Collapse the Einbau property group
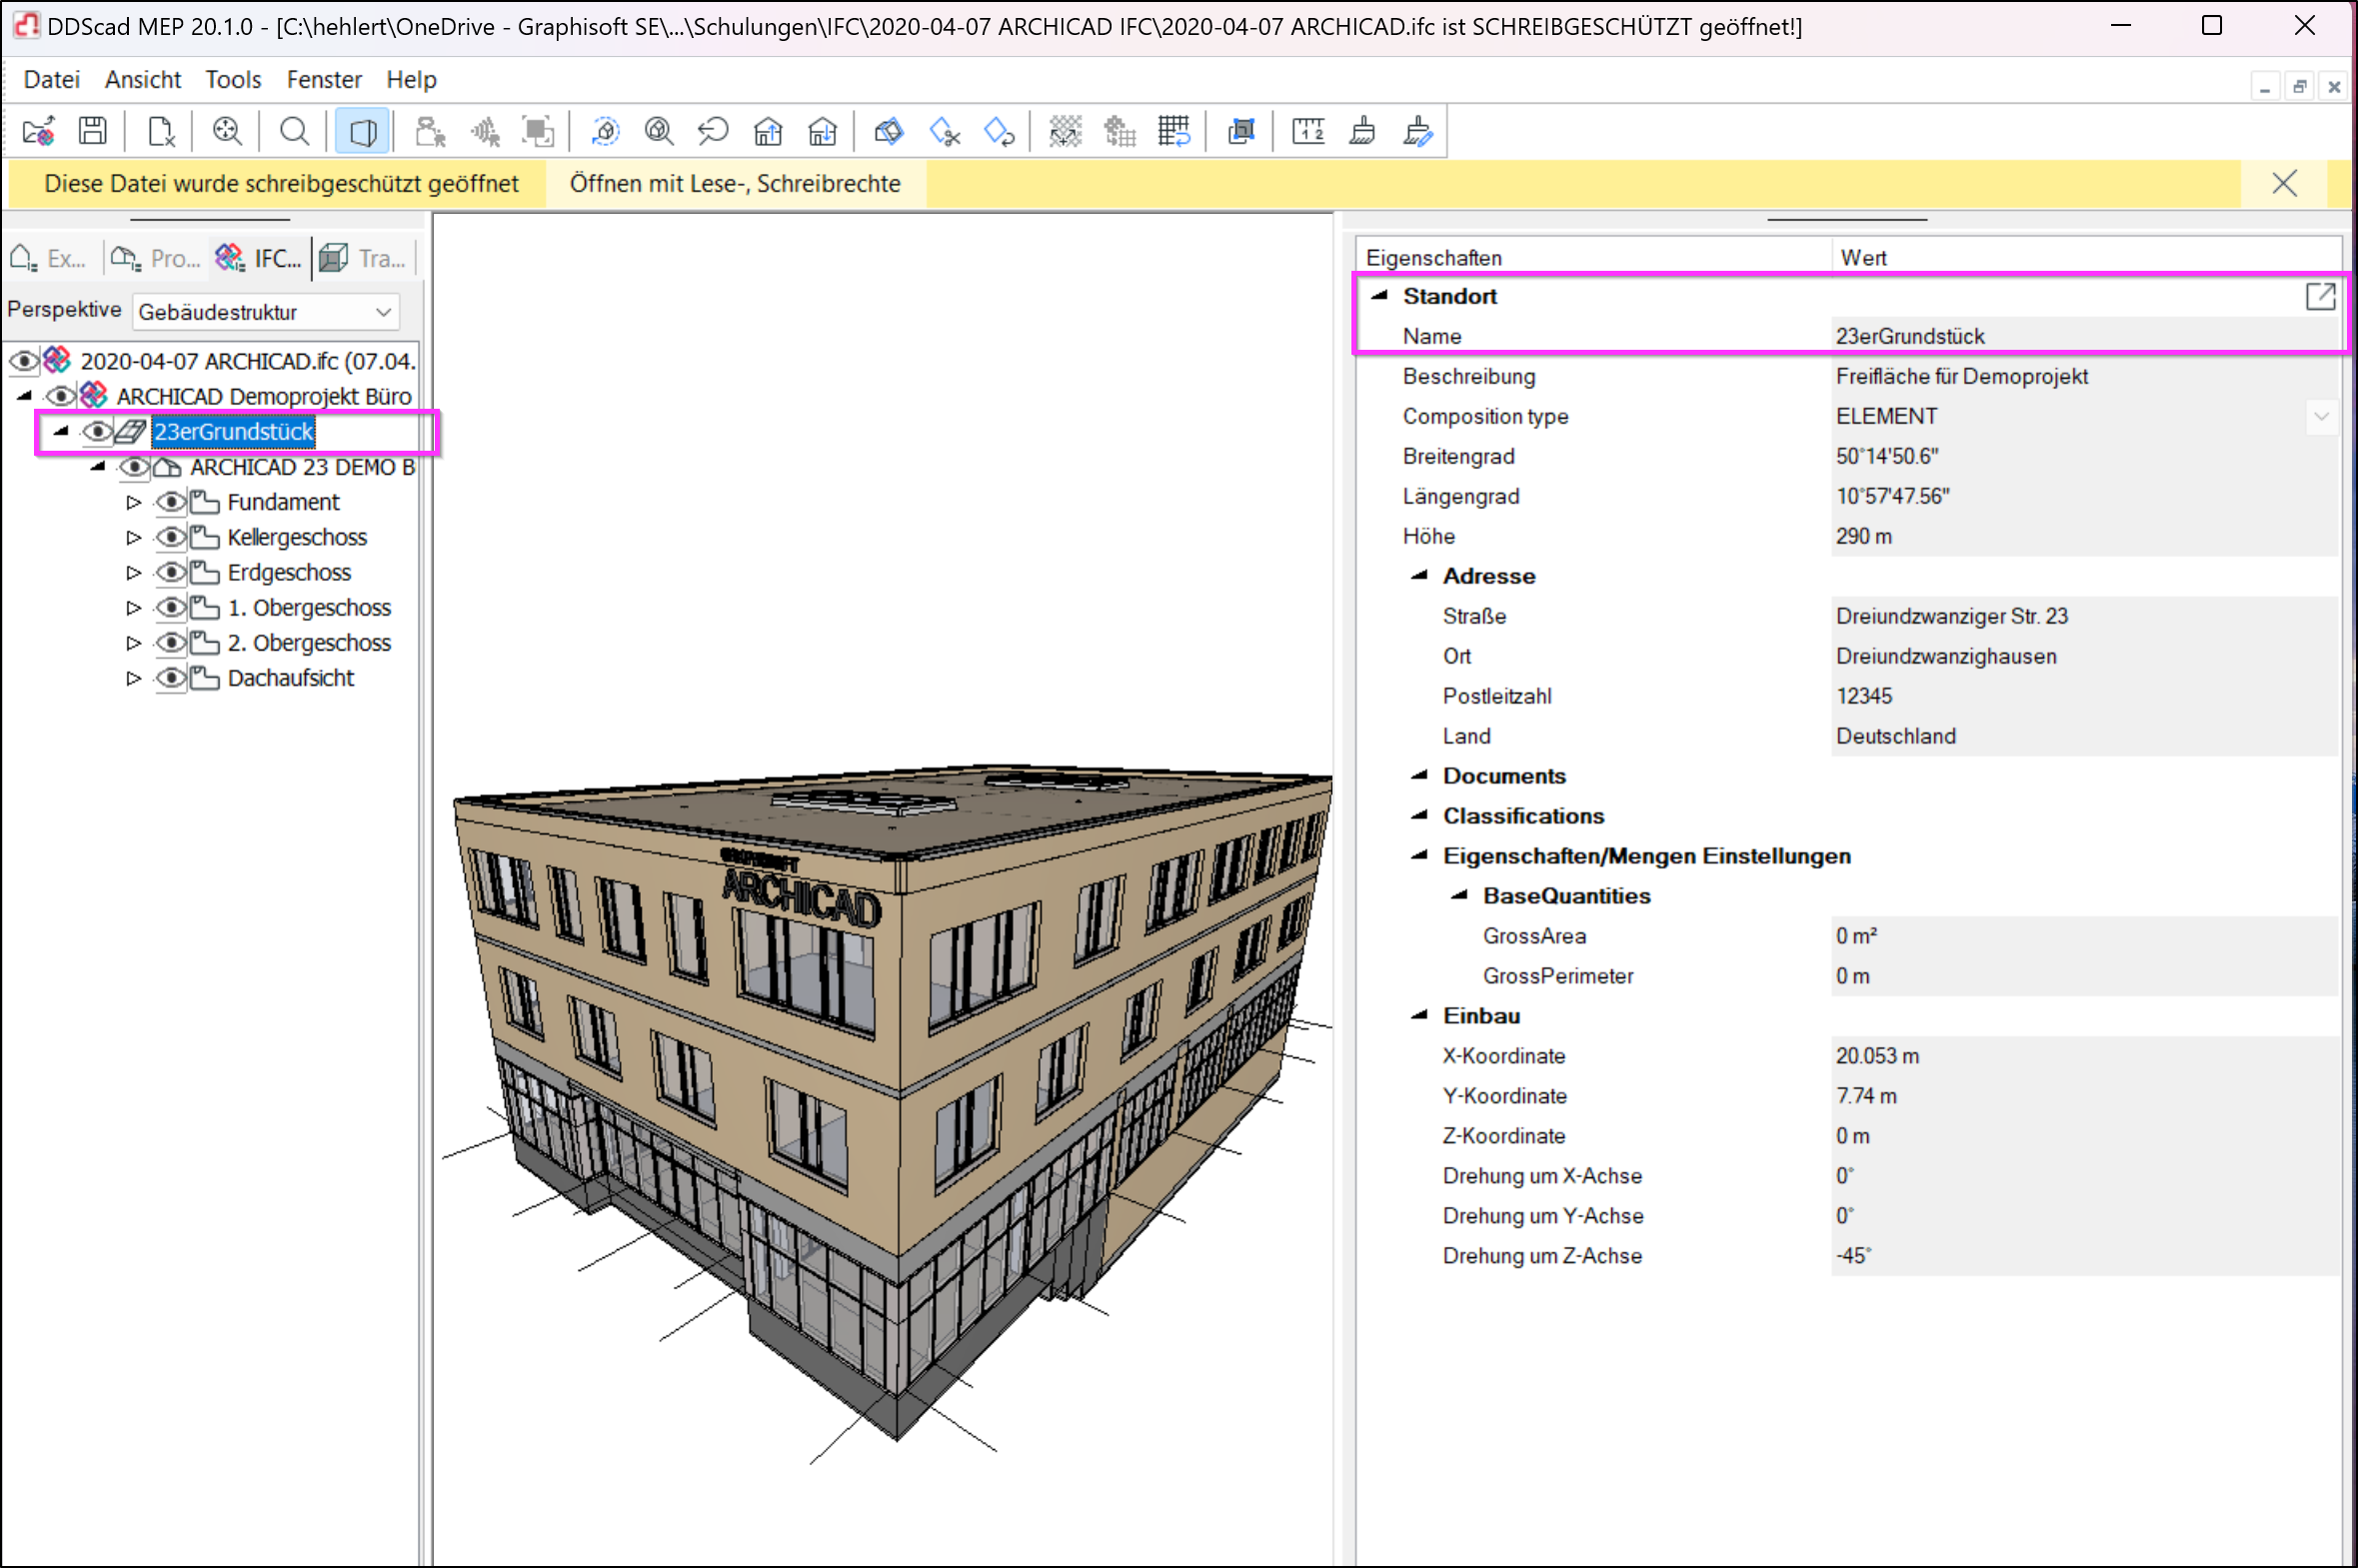 [1419, 1015]
